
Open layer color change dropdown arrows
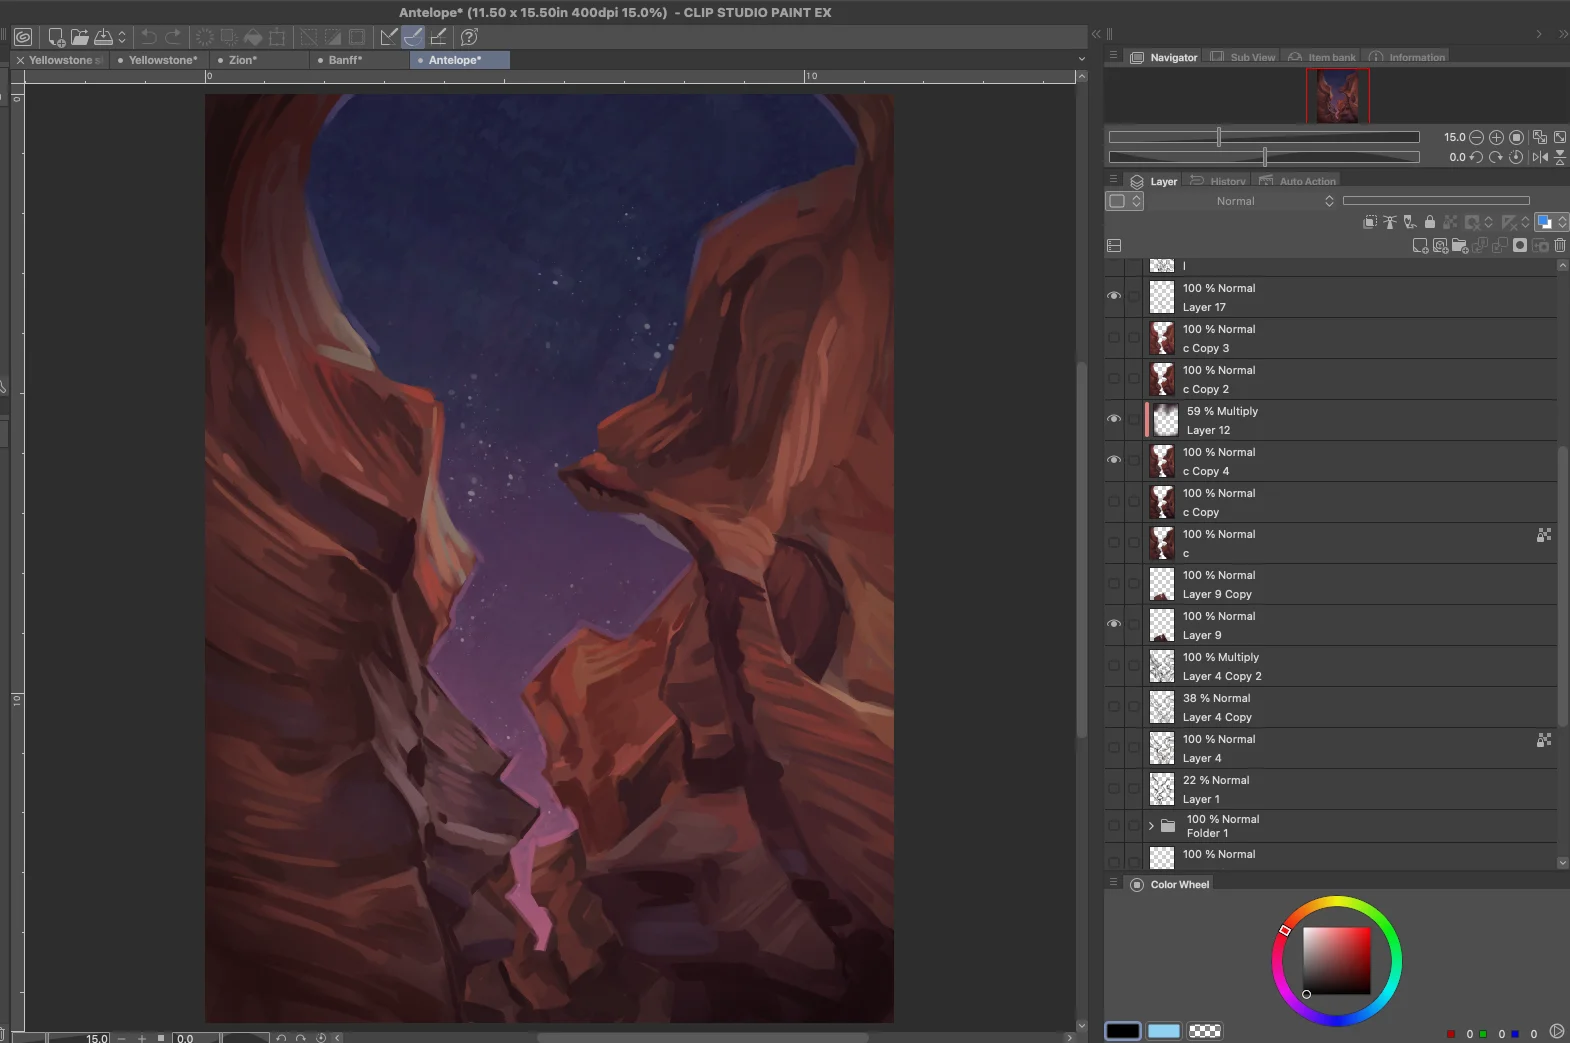tap(1562, 222)
